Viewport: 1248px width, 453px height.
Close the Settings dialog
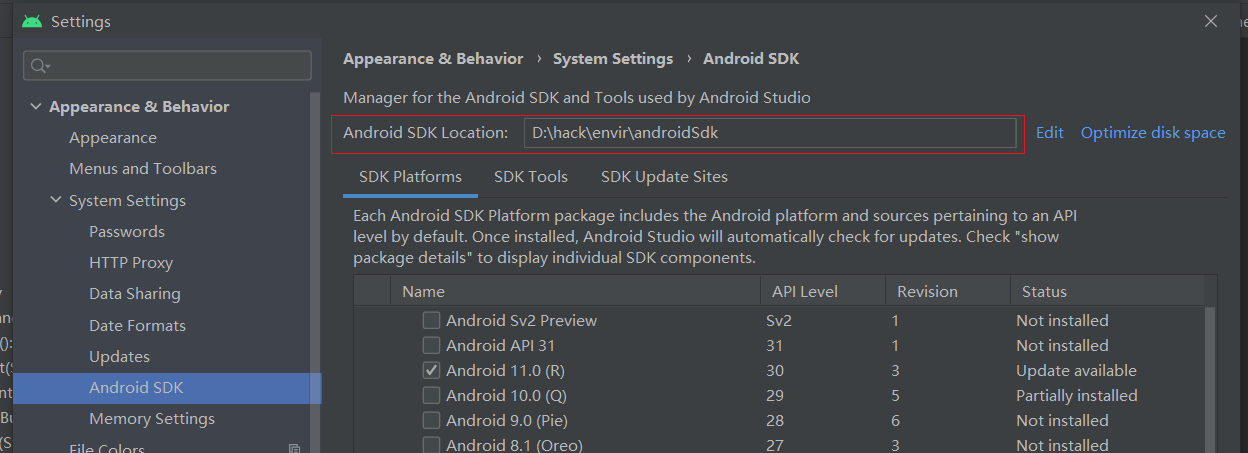[x=1211, y=21]
